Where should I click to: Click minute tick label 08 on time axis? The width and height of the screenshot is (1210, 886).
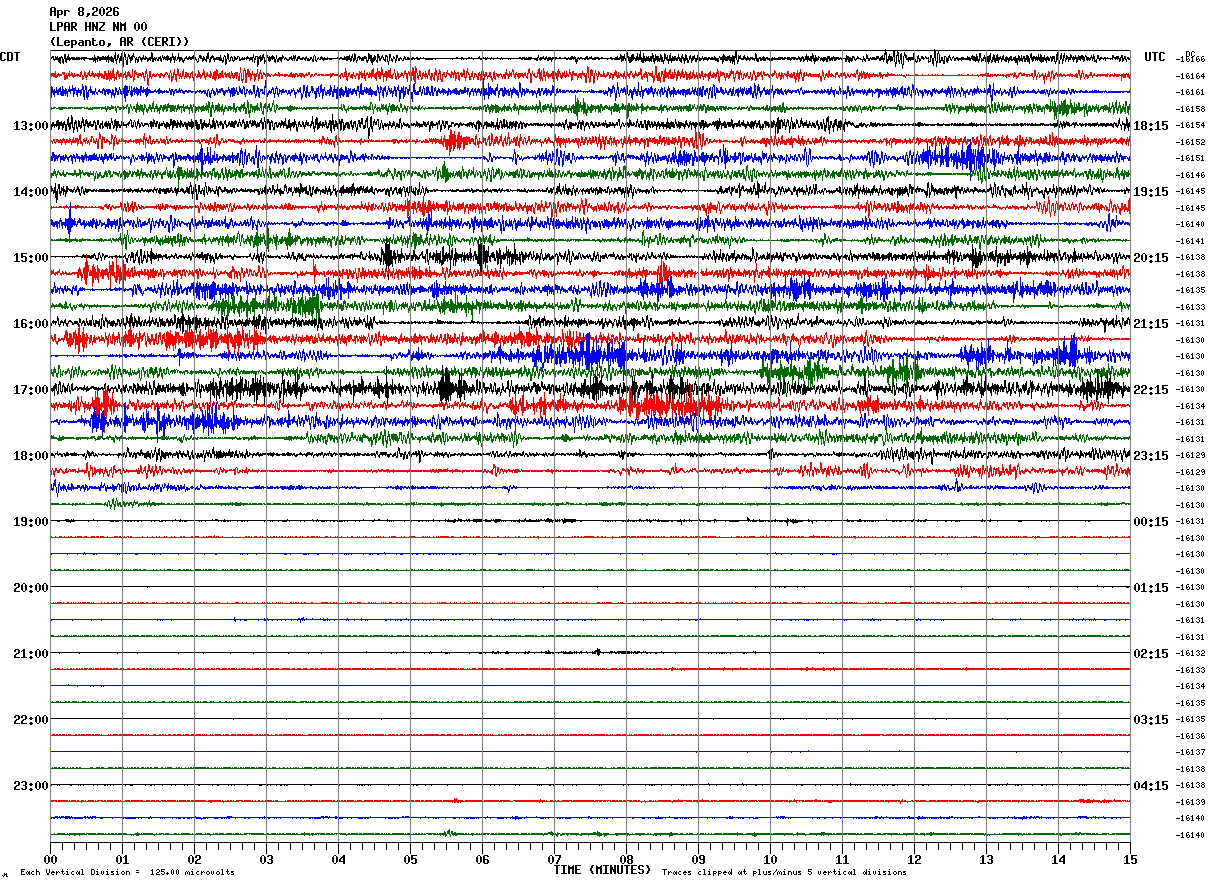[627, 860]
